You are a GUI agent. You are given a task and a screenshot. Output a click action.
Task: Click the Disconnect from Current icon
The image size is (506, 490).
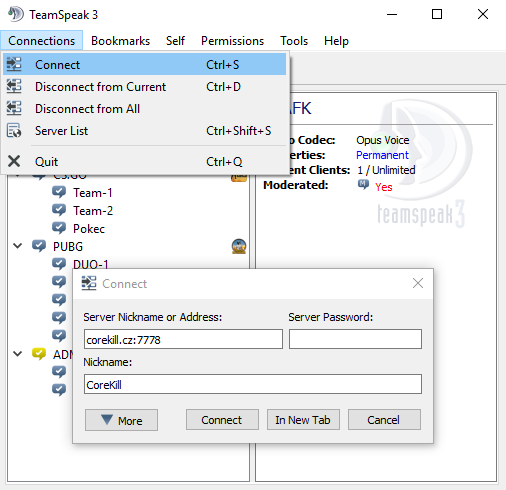pos(14,86)
